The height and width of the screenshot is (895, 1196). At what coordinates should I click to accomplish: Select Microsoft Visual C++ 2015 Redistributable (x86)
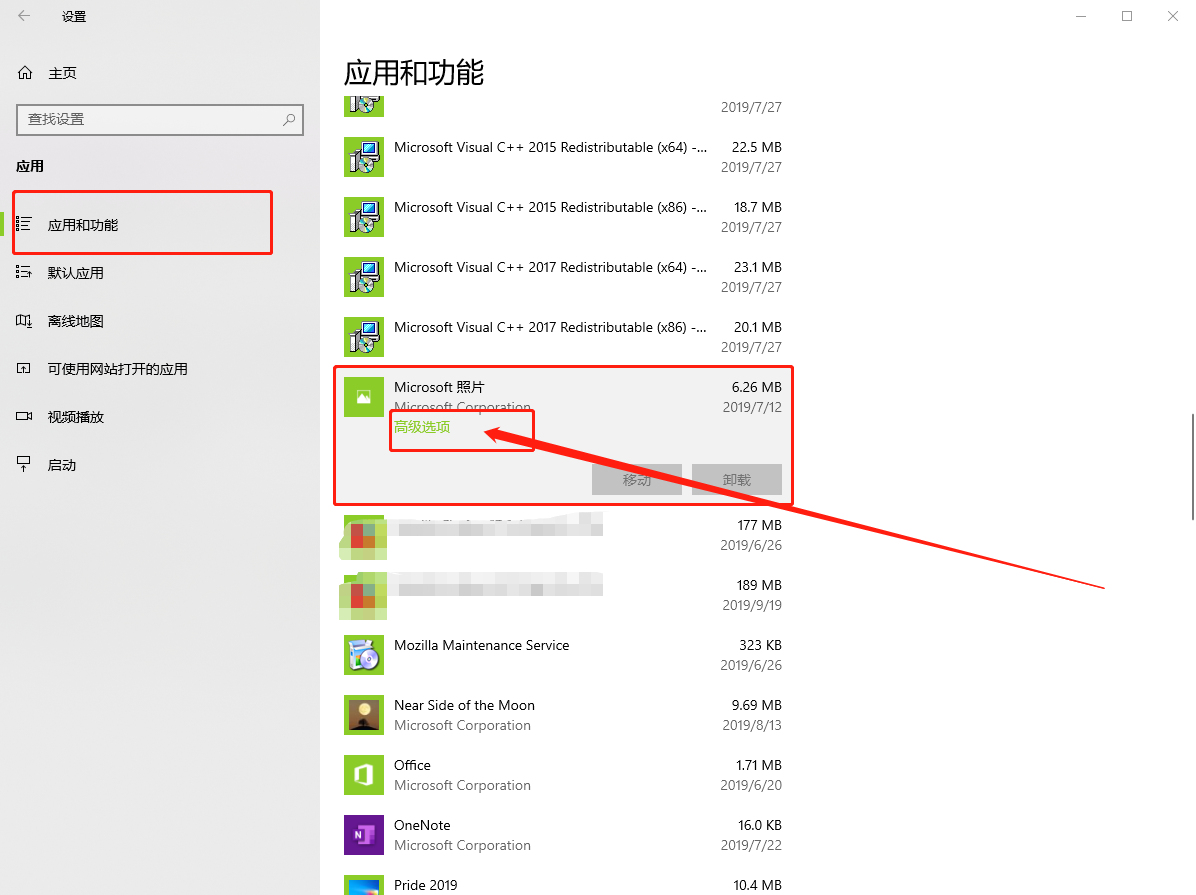point(551,208)
